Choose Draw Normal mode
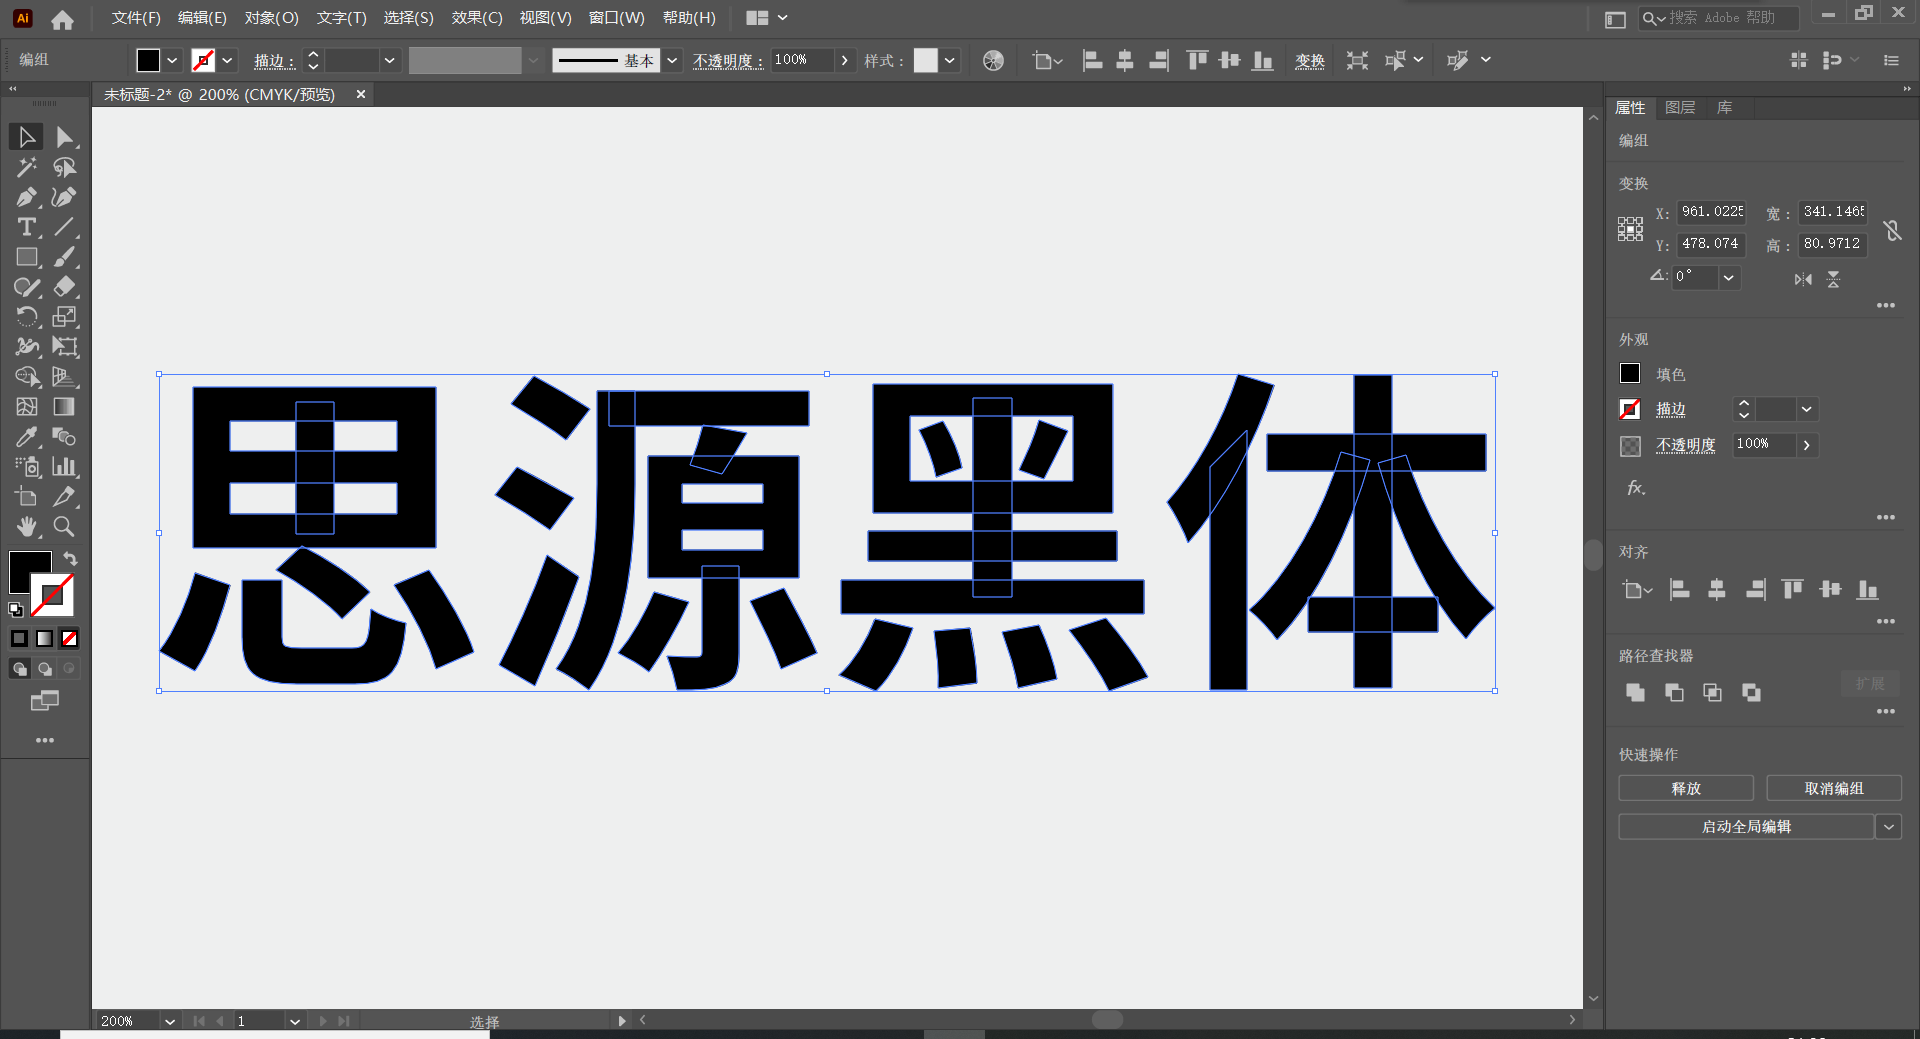1920x1039 pixels. [19, 669]
